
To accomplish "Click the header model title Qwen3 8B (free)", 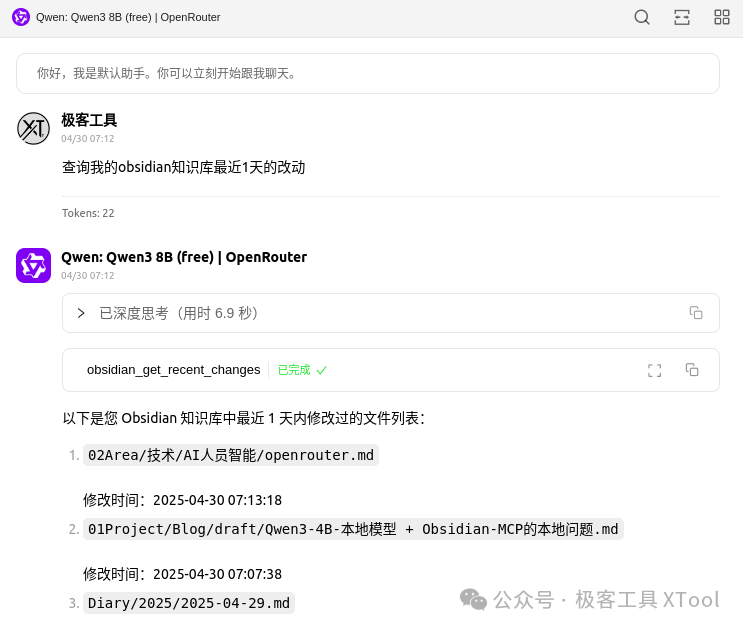I will point(128,17).
